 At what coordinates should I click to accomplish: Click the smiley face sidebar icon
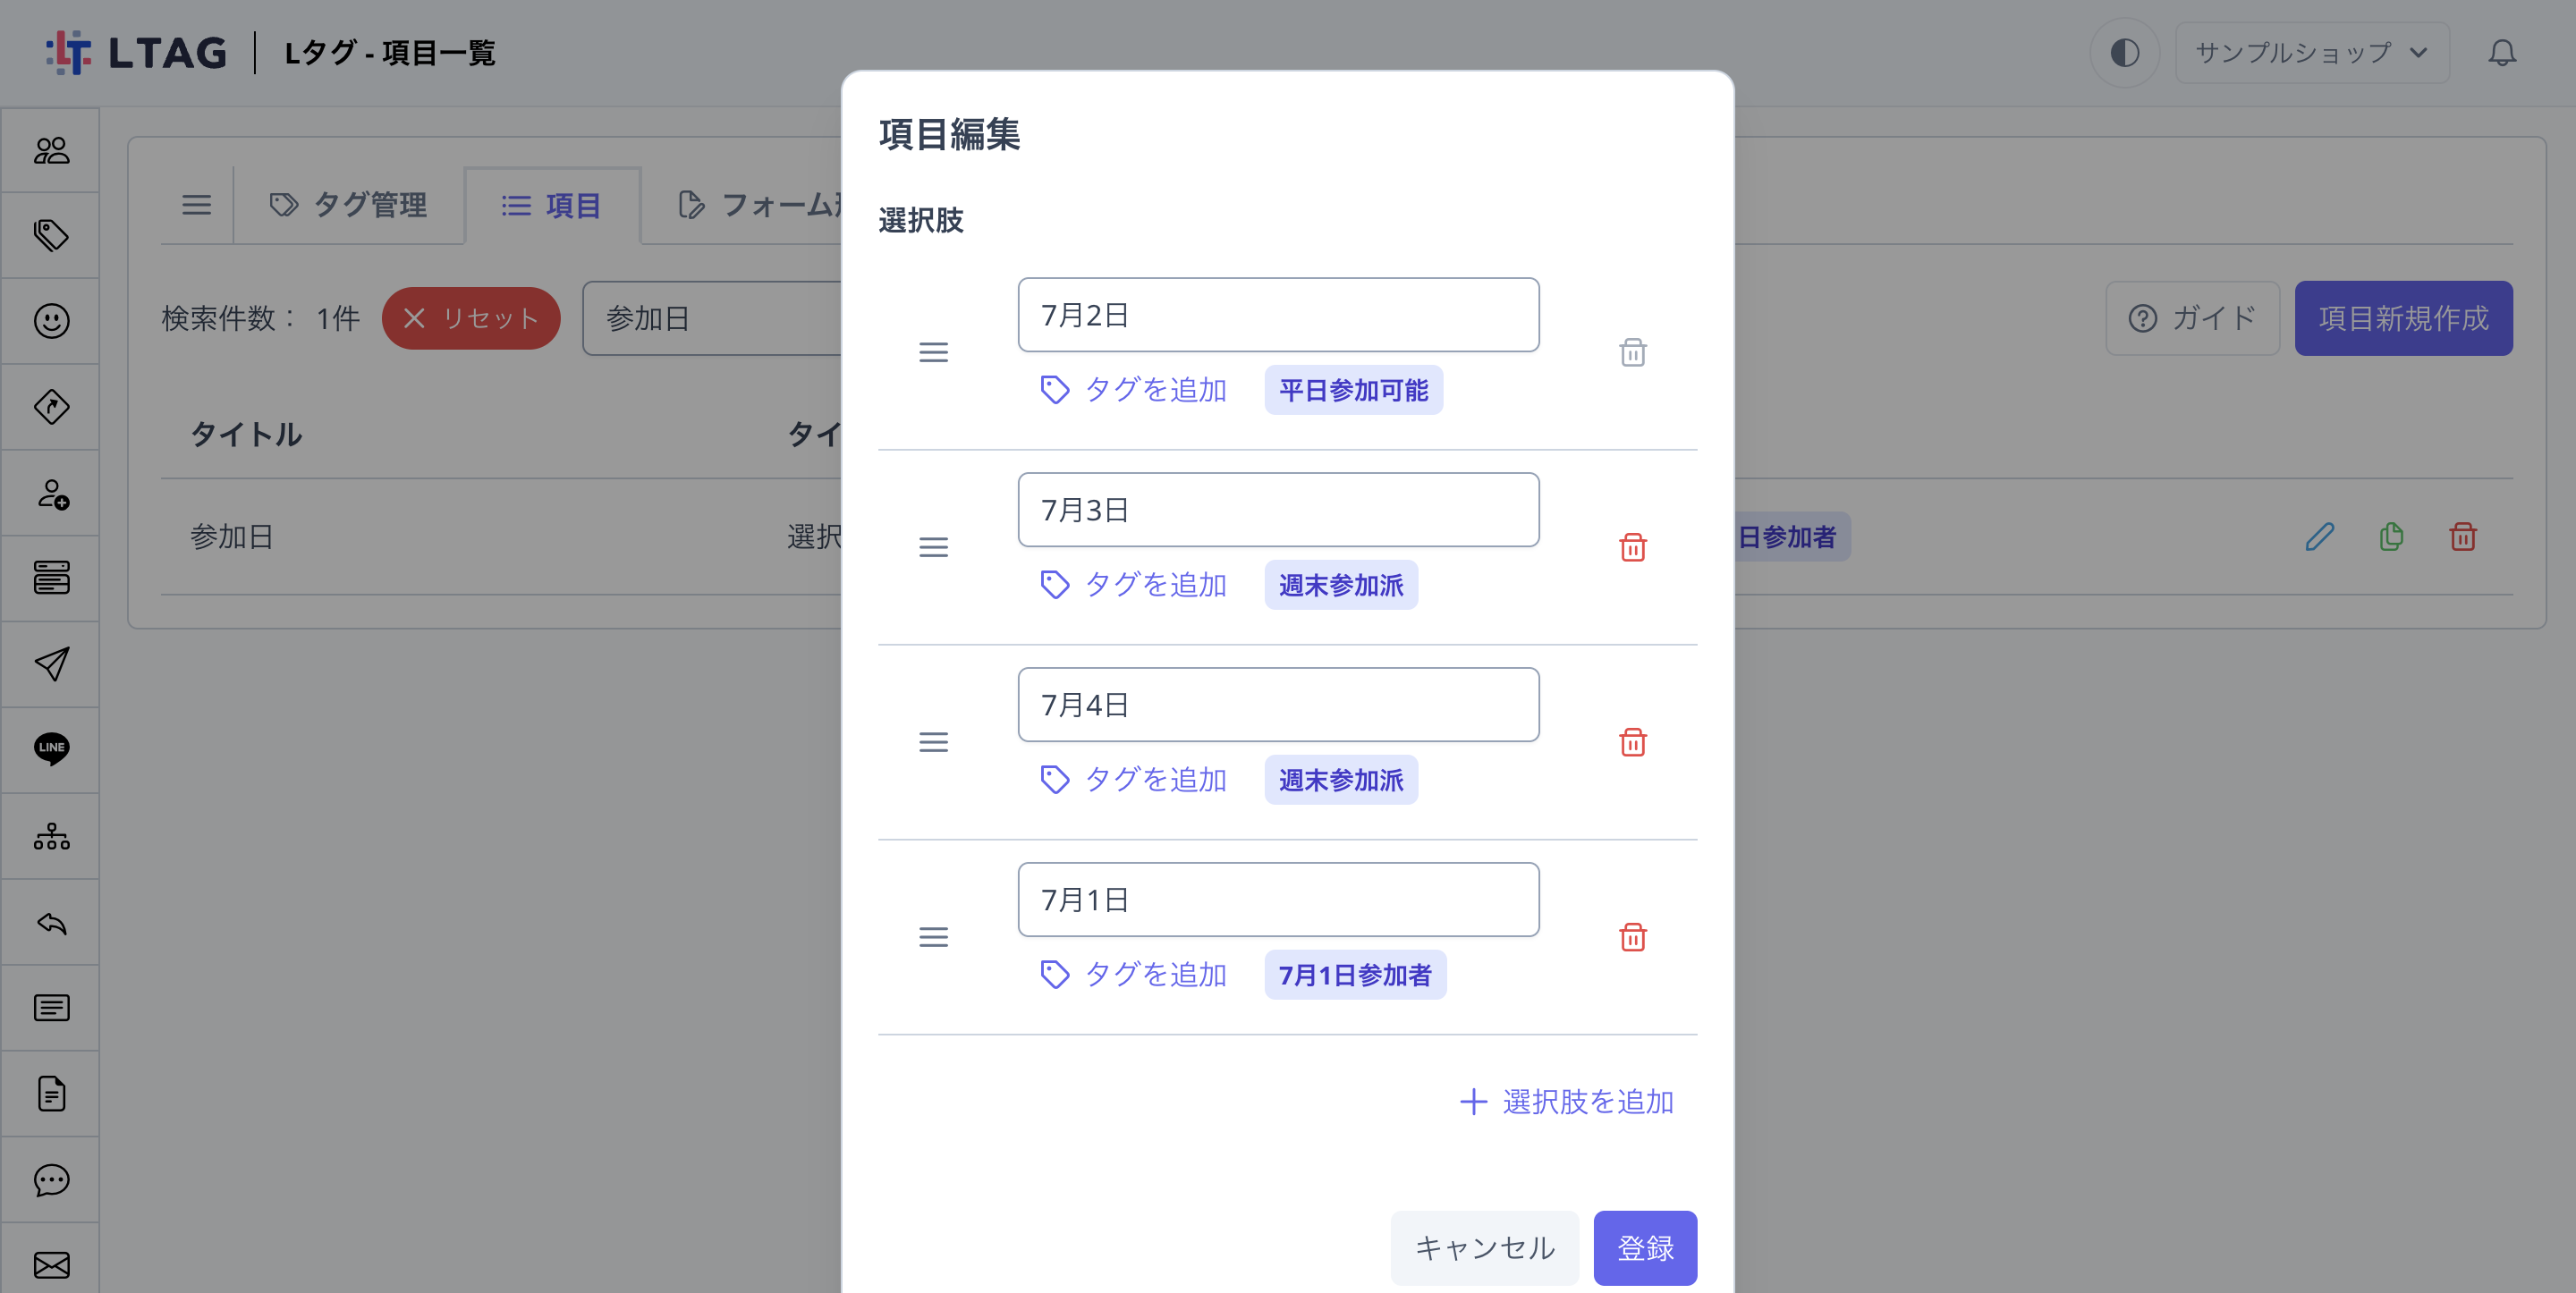(x=51, y=321)
